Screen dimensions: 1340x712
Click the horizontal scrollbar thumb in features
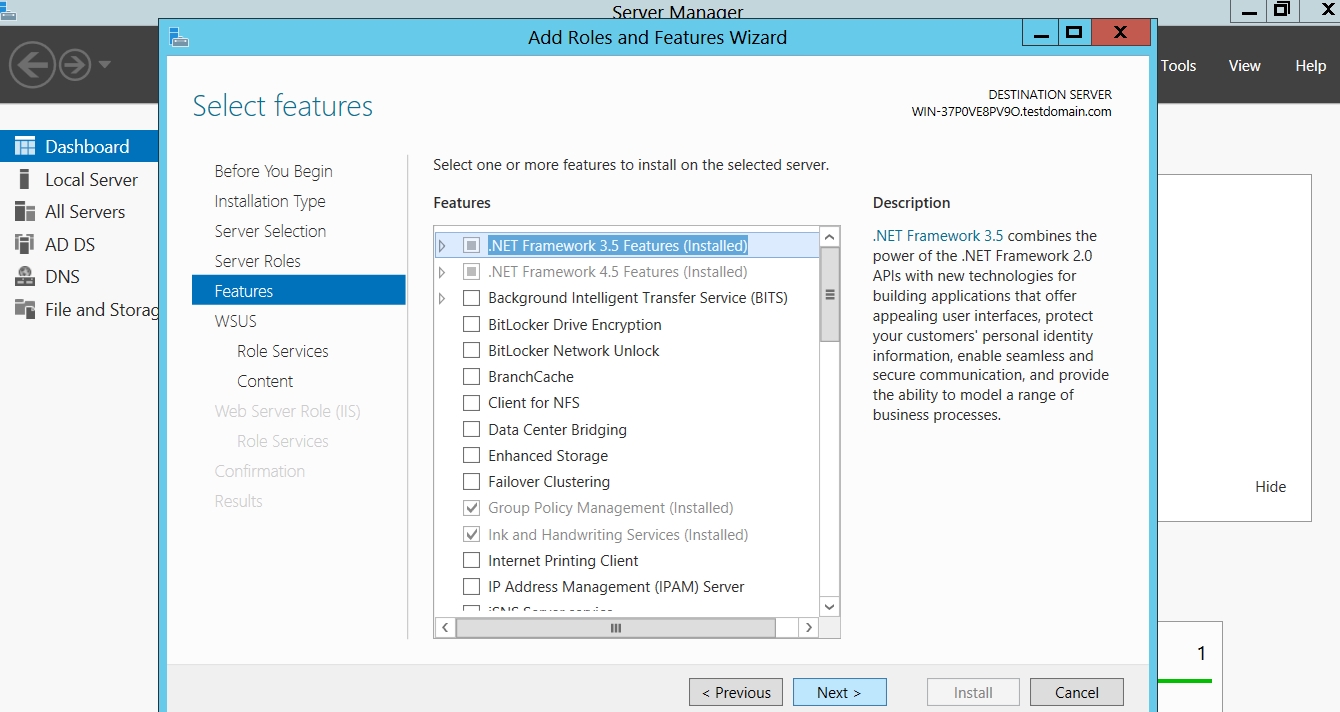coord(616,628)
